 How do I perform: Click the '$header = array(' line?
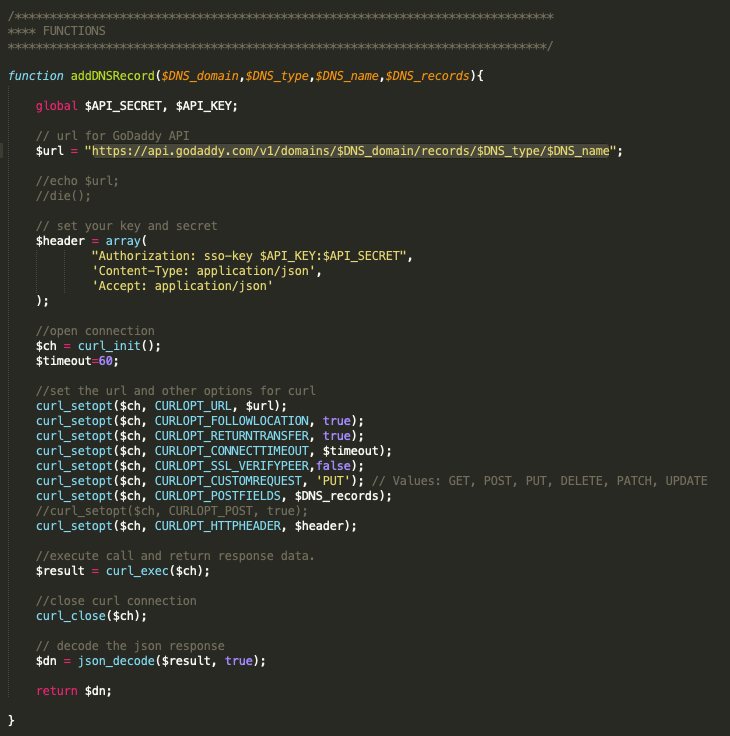92,241
